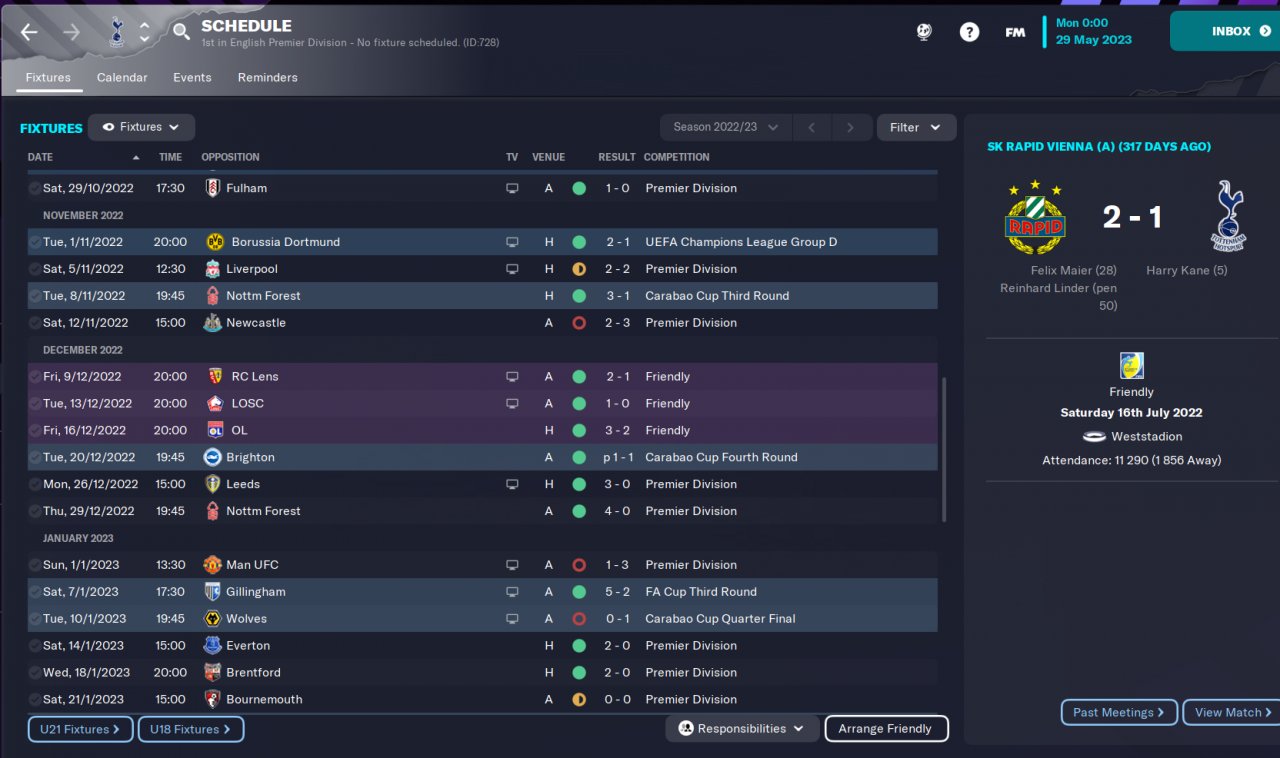The width and height of the screenshot is (1280, 758).
Task: Open the FM menu icon
Action: click(1015, 32)
